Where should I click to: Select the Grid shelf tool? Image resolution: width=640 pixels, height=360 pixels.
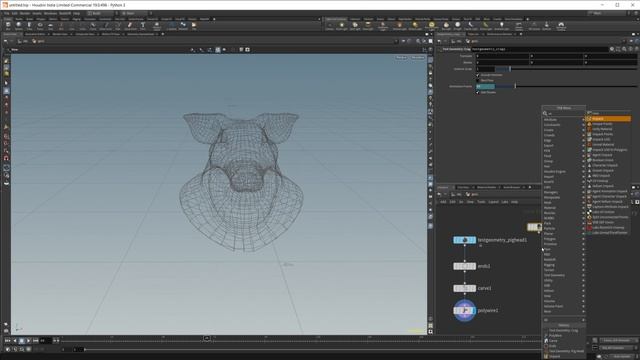tap(50, 26)
